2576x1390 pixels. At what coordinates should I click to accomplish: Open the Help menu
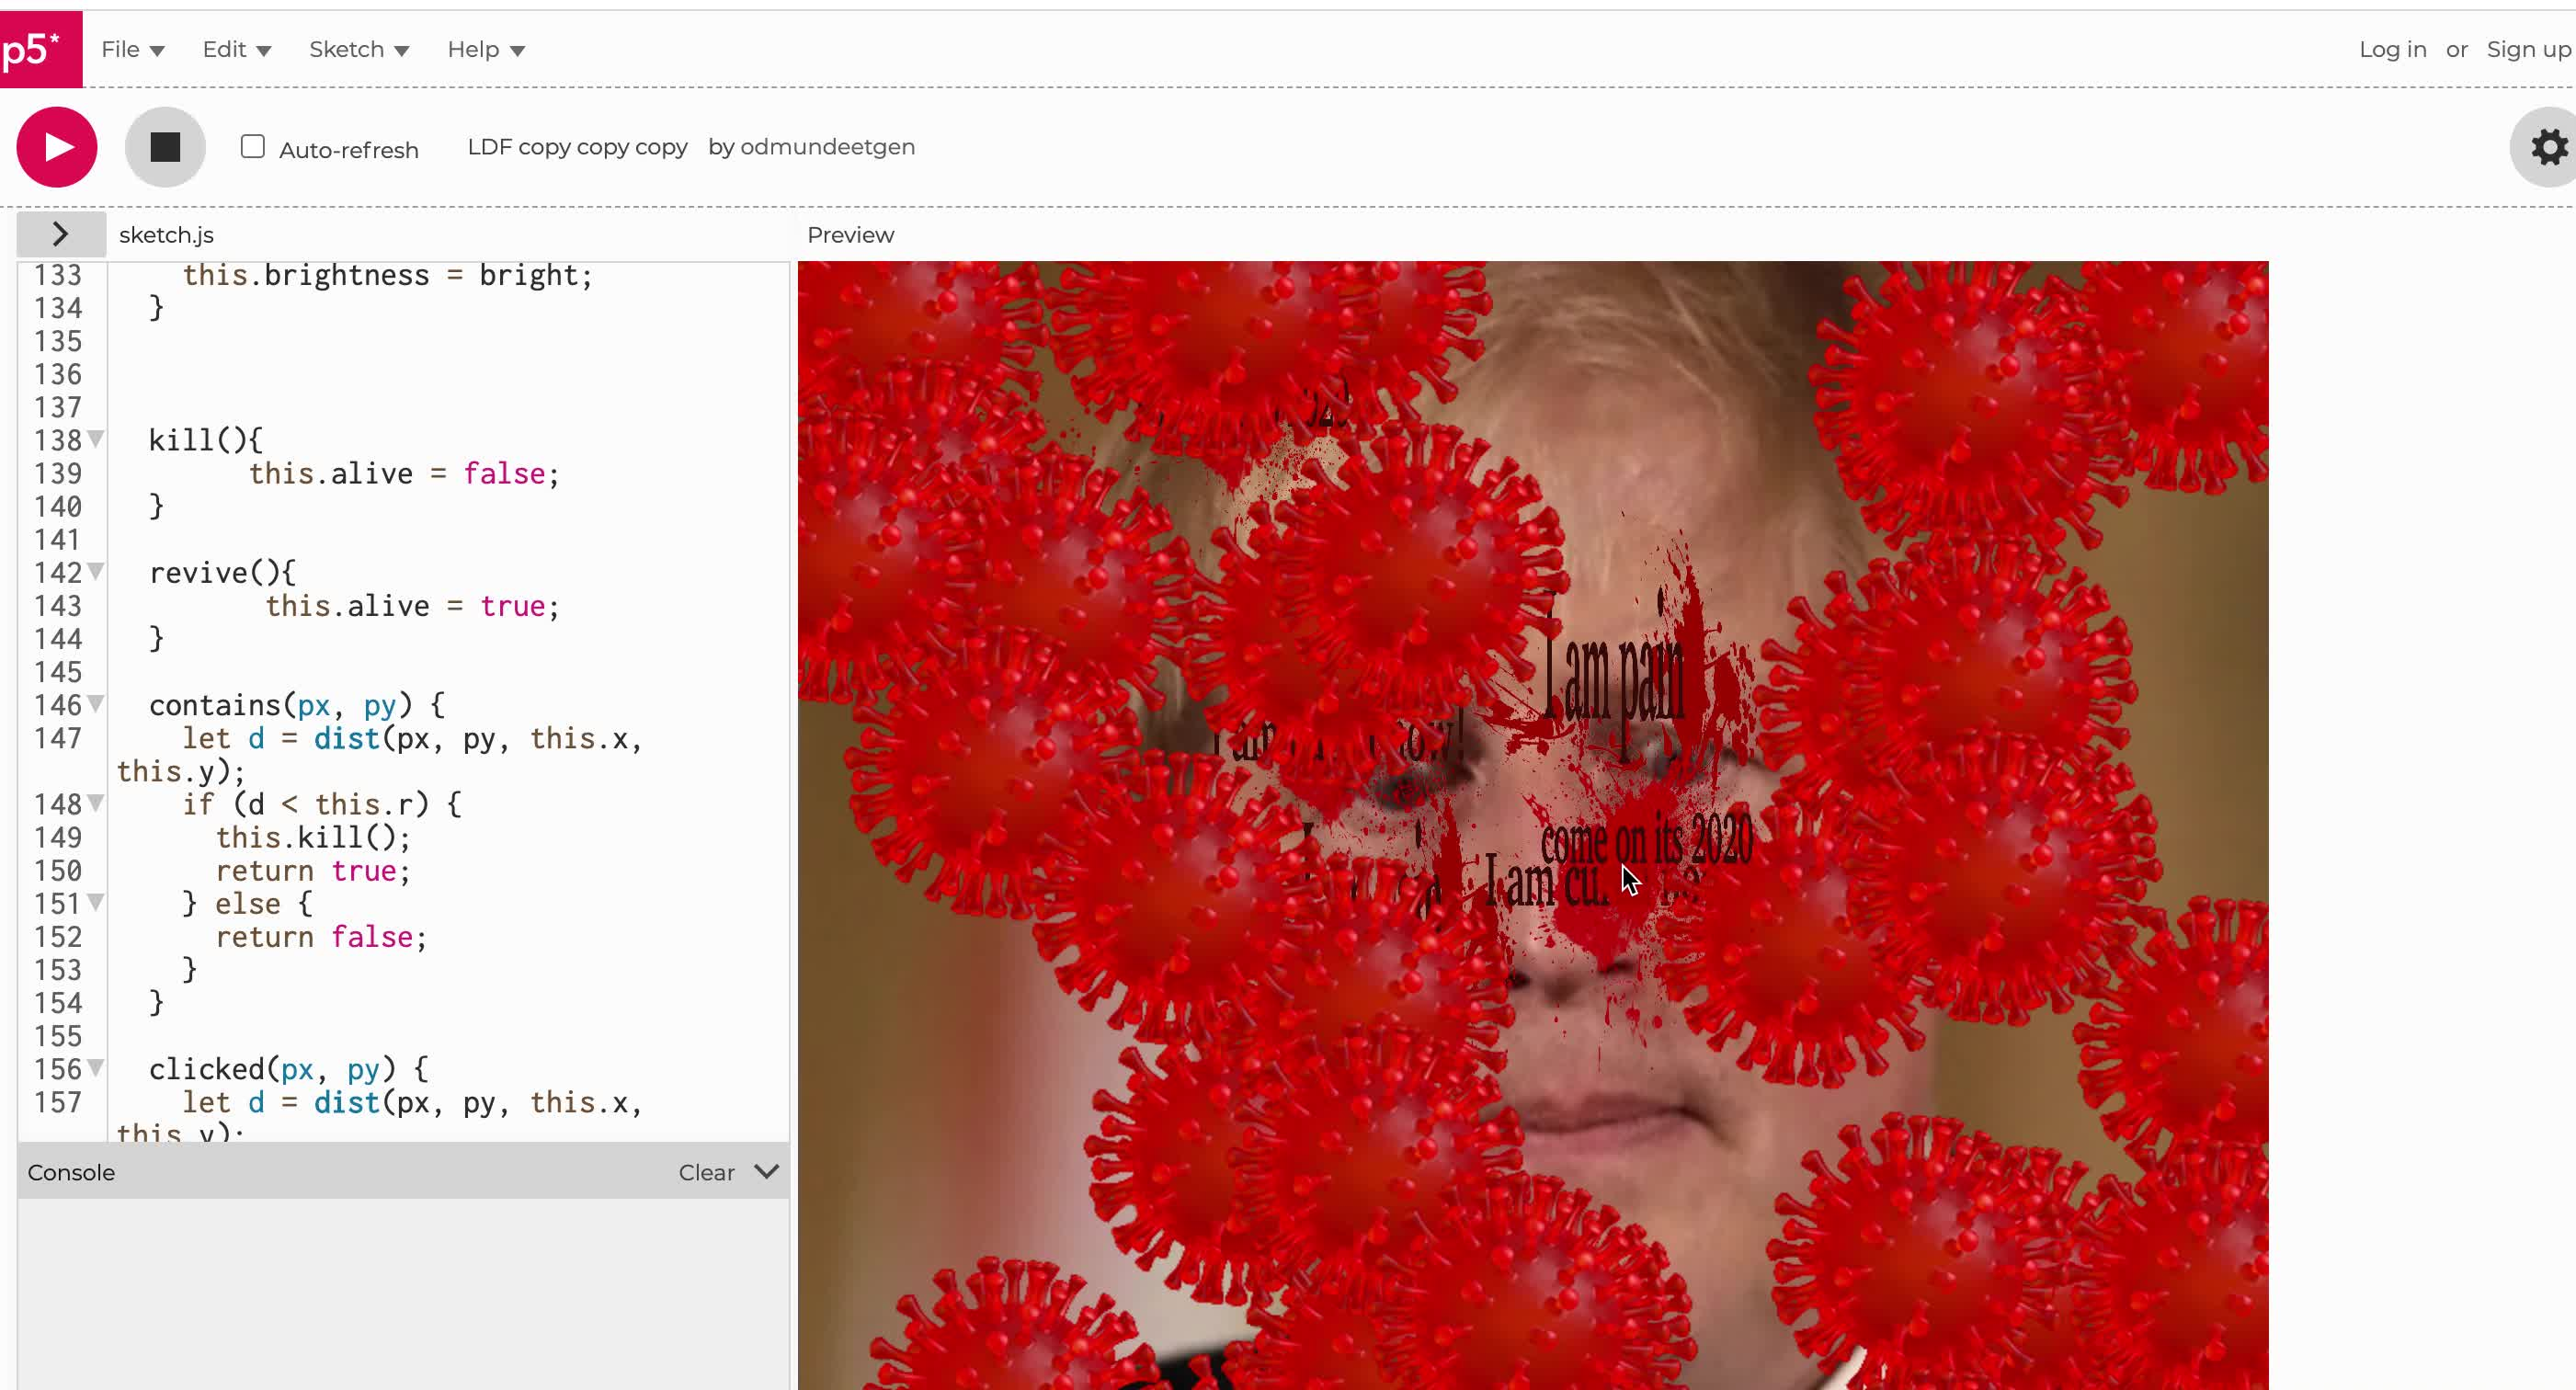(485, 49)
